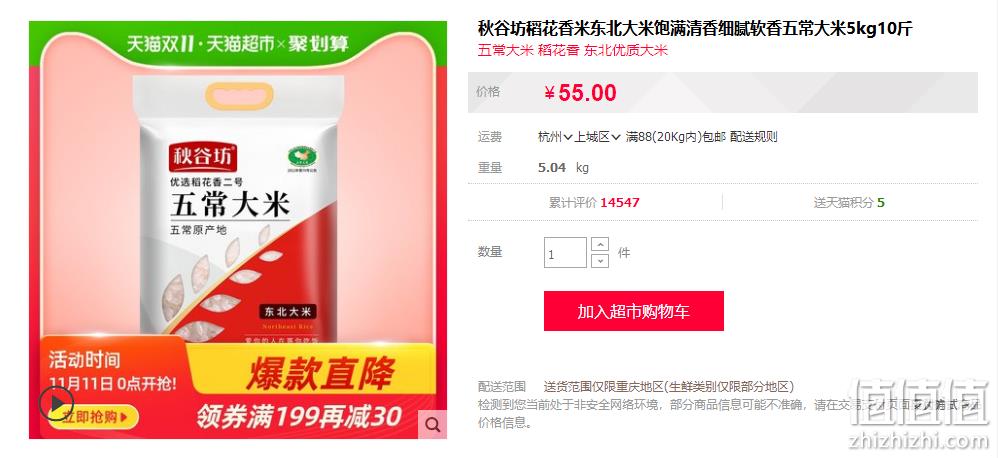Viewport: 998px width, 458px height.
Task: Click the 爆款直降 promotion banner
Action: pos(320,373)
